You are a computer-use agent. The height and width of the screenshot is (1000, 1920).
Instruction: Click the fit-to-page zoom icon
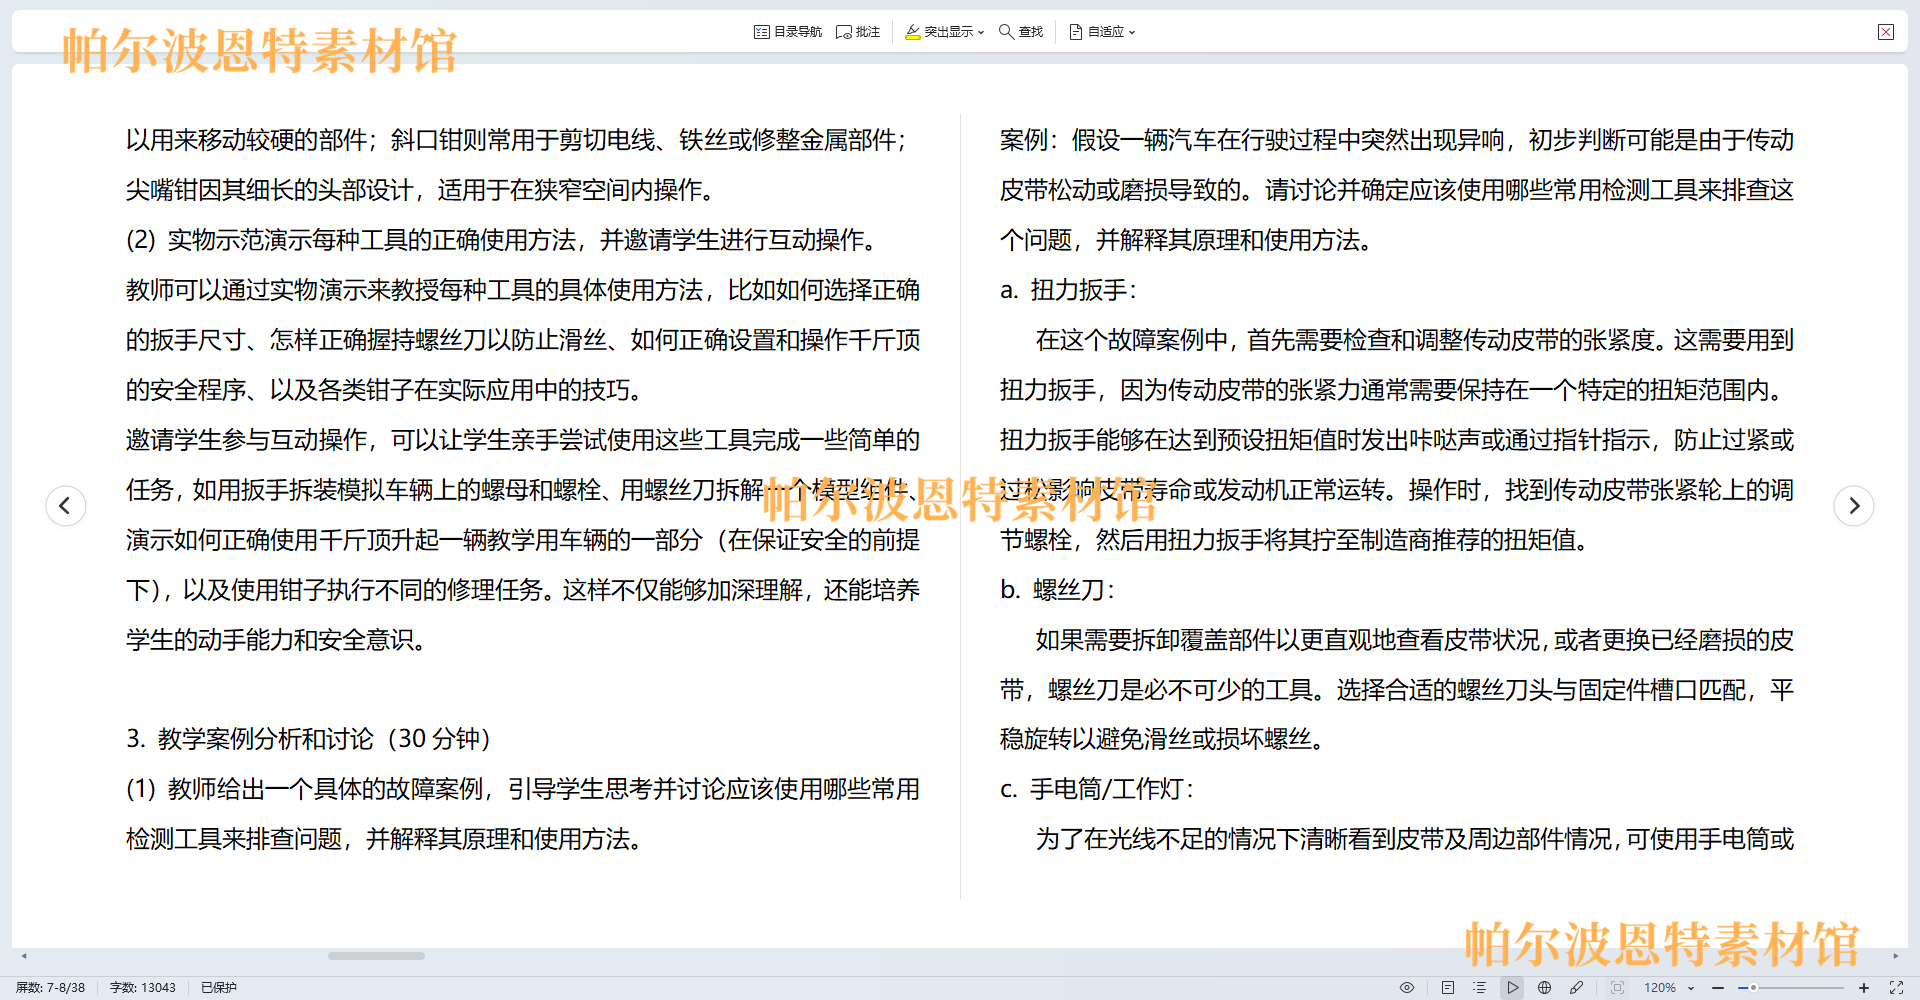click(1617, 987)
